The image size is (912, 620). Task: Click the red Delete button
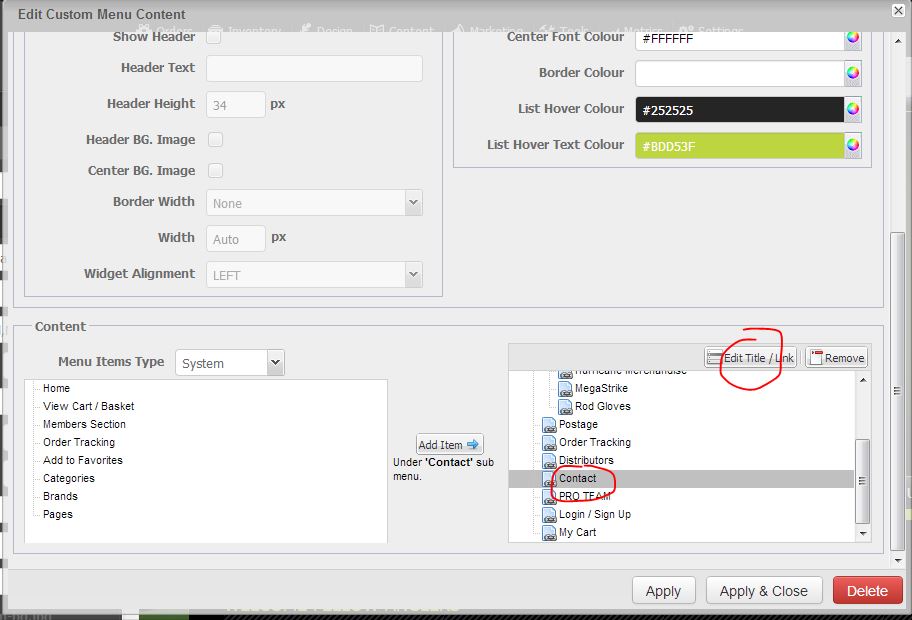coord(867,591)
